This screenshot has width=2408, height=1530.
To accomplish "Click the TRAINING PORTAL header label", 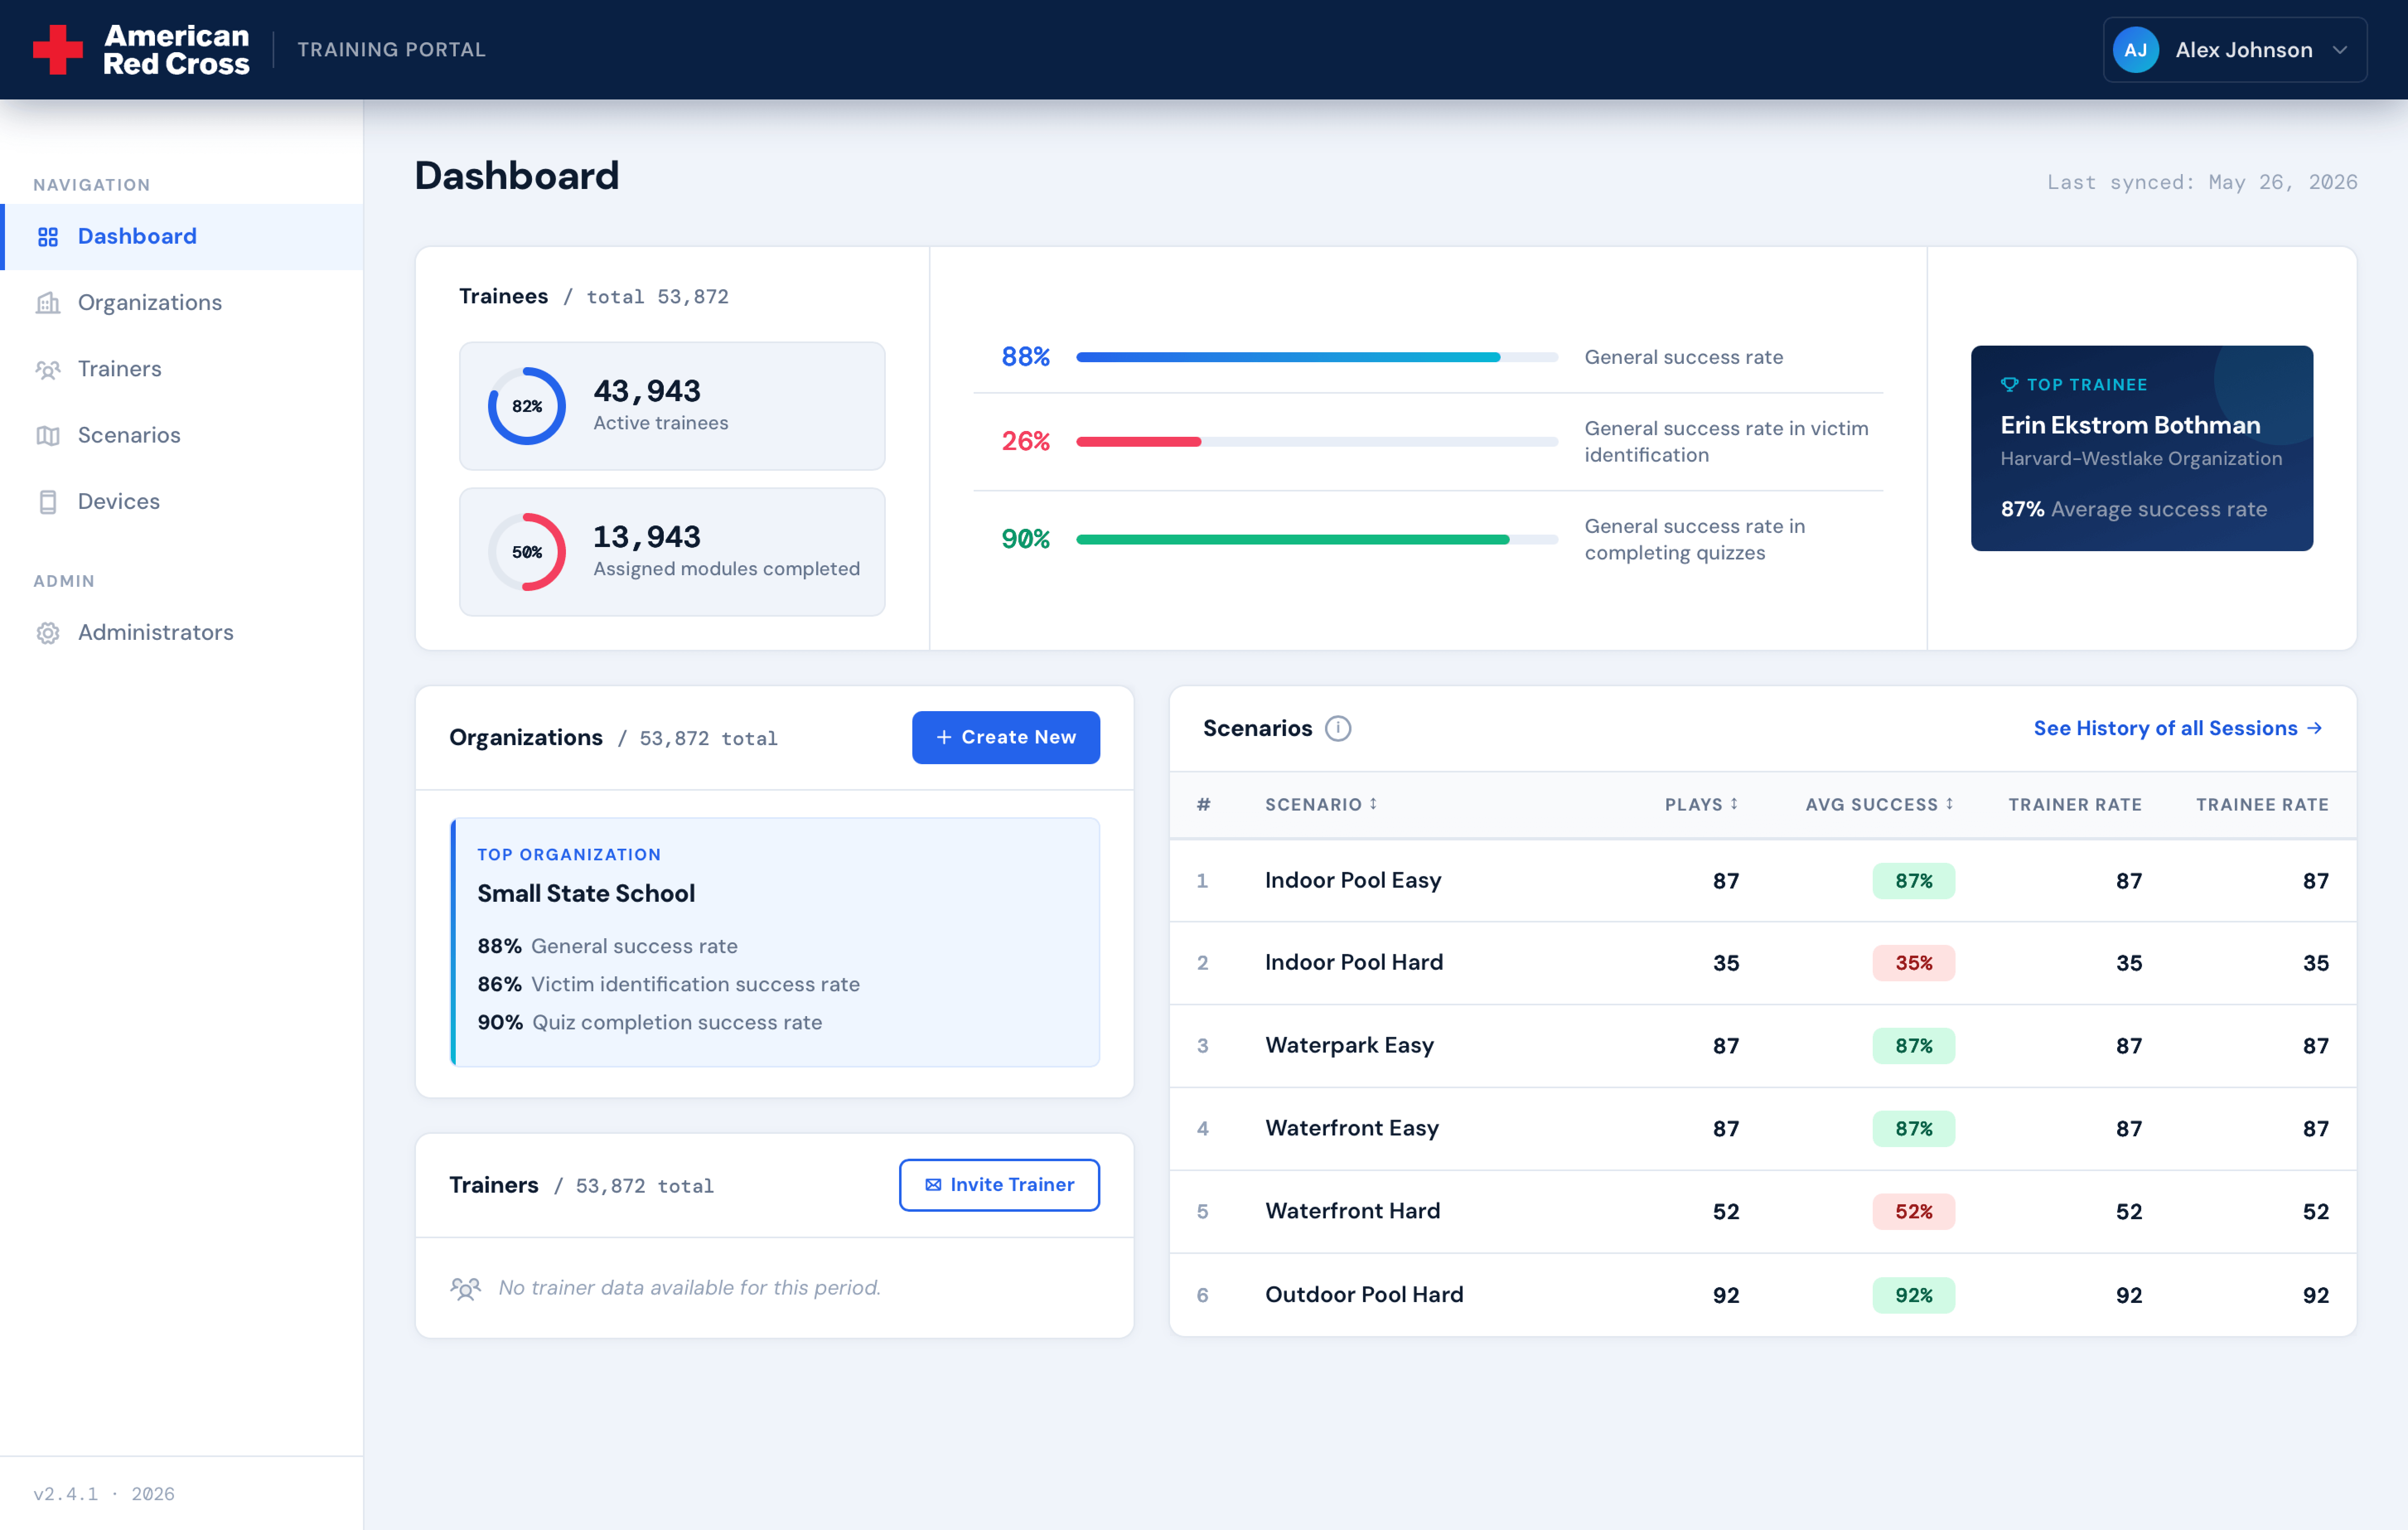I will point(391,50).
